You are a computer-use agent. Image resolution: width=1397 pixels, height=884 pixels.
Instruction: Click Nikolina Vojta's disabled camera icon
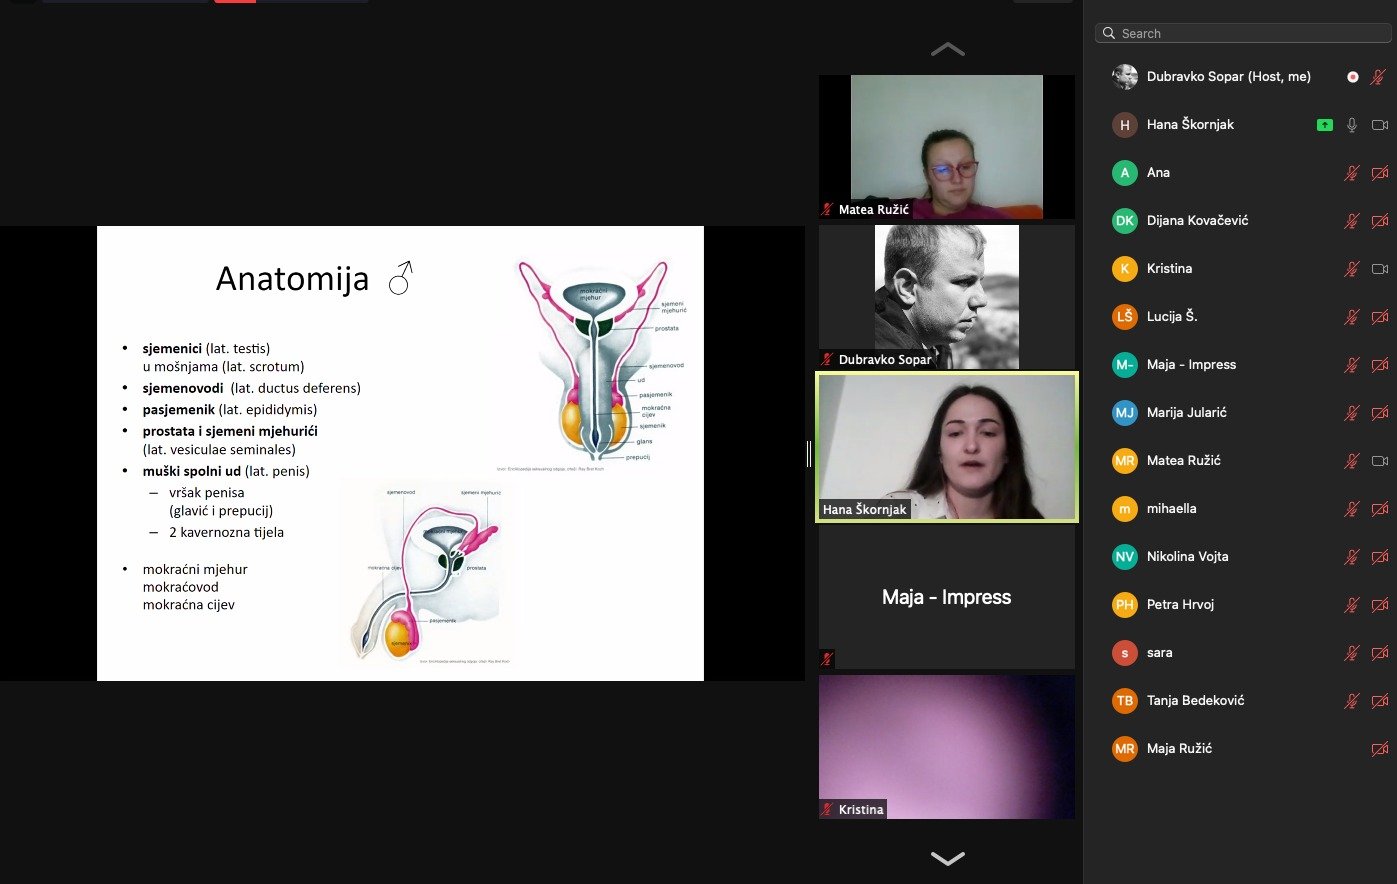[x=1380, y=557]
